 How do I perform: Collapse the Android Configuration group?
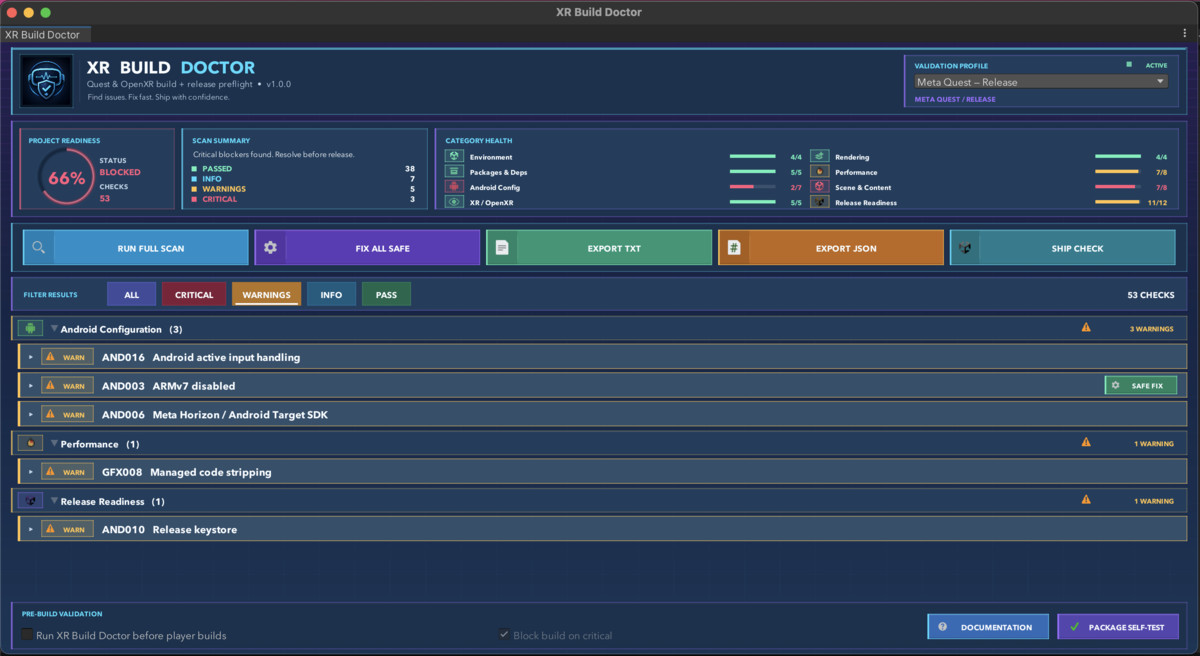coord(55,329)
